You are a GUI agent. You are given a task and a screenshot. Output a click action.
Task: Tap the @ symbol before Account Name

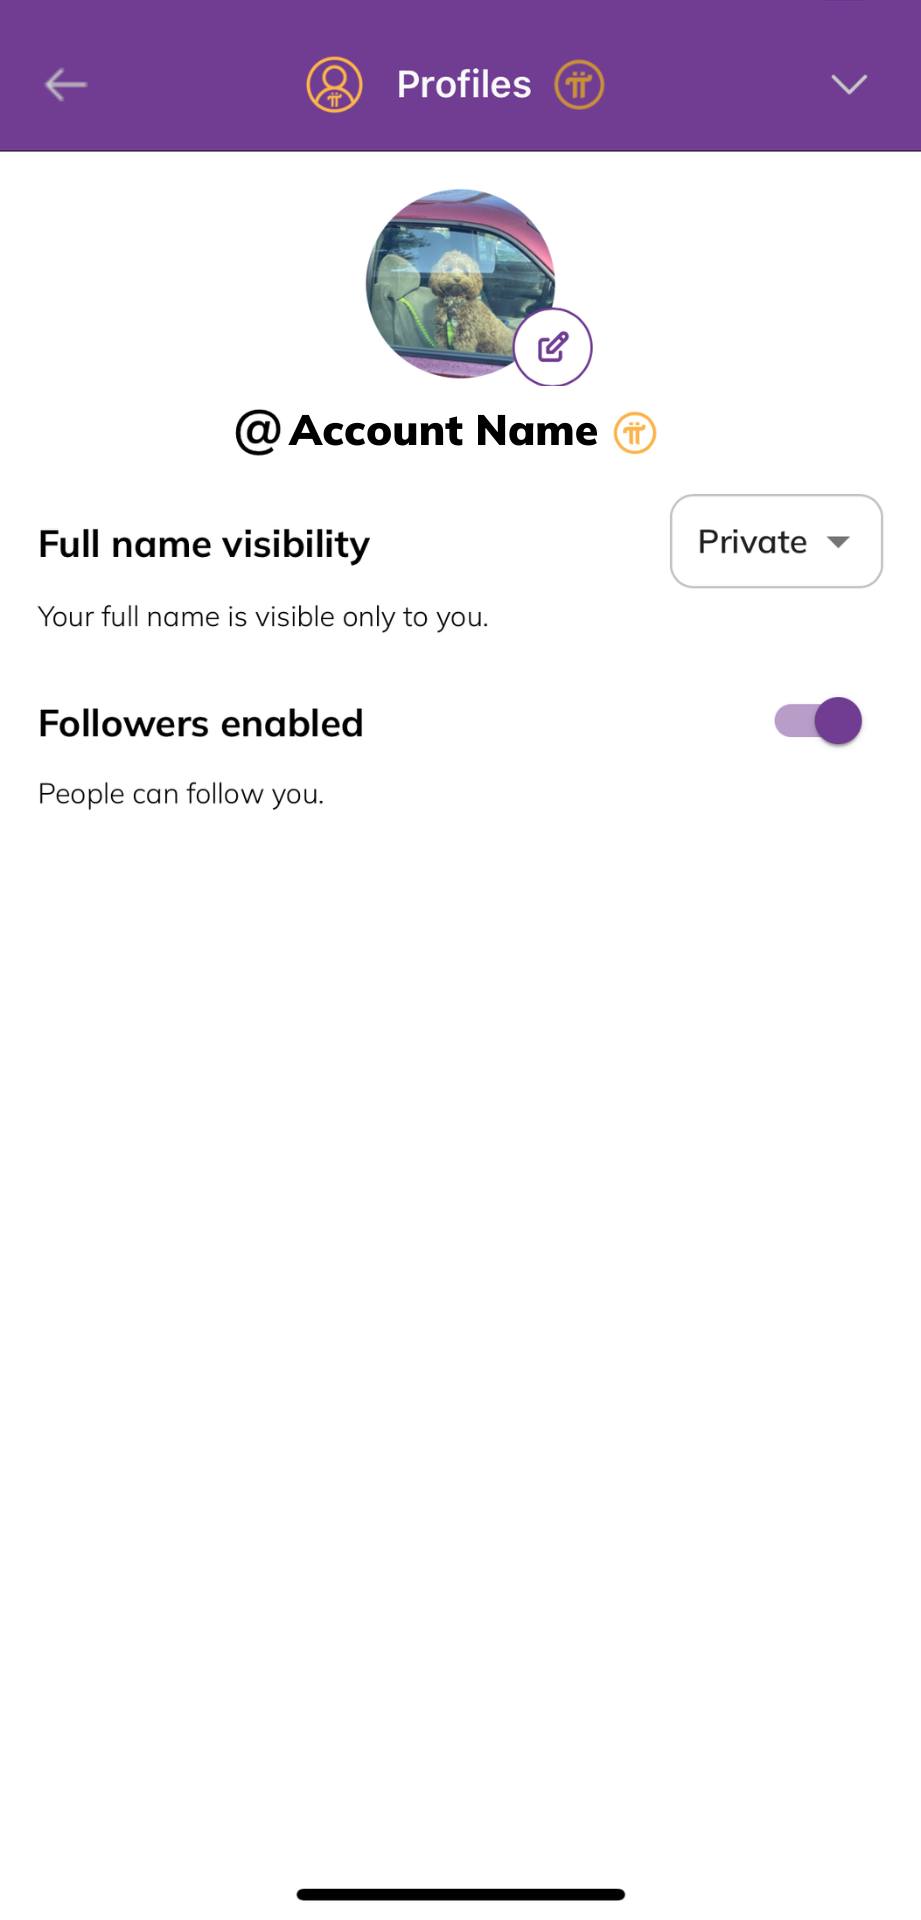257,432
